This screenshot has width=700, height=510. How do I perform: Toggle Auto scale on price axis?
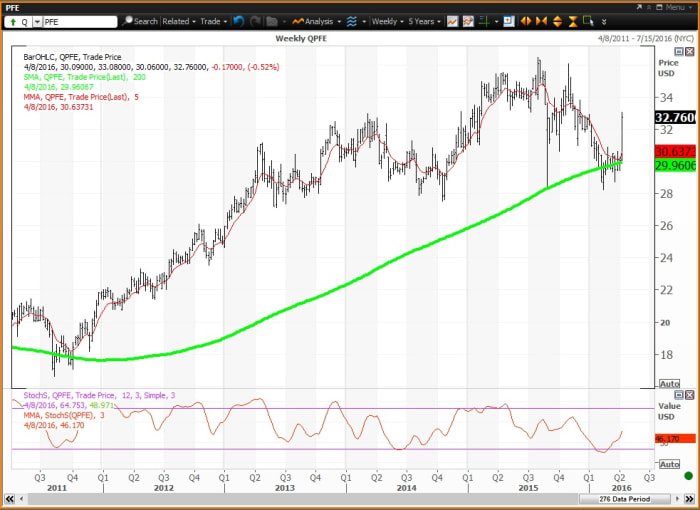click(x=669, y=383)
